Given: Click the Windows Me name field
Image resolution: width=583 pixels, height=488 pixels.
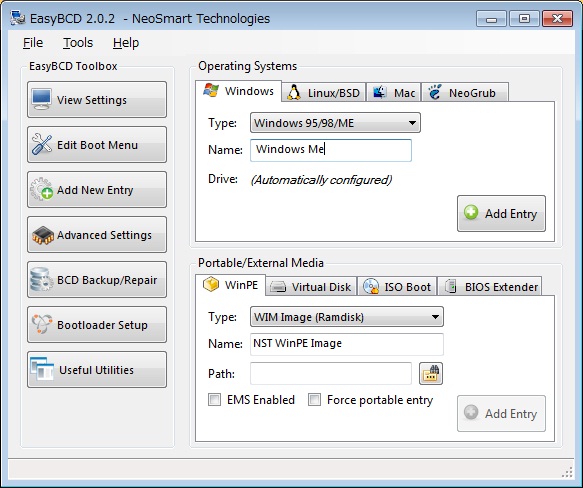Looking at the screenshot, I should pos(331,150).
